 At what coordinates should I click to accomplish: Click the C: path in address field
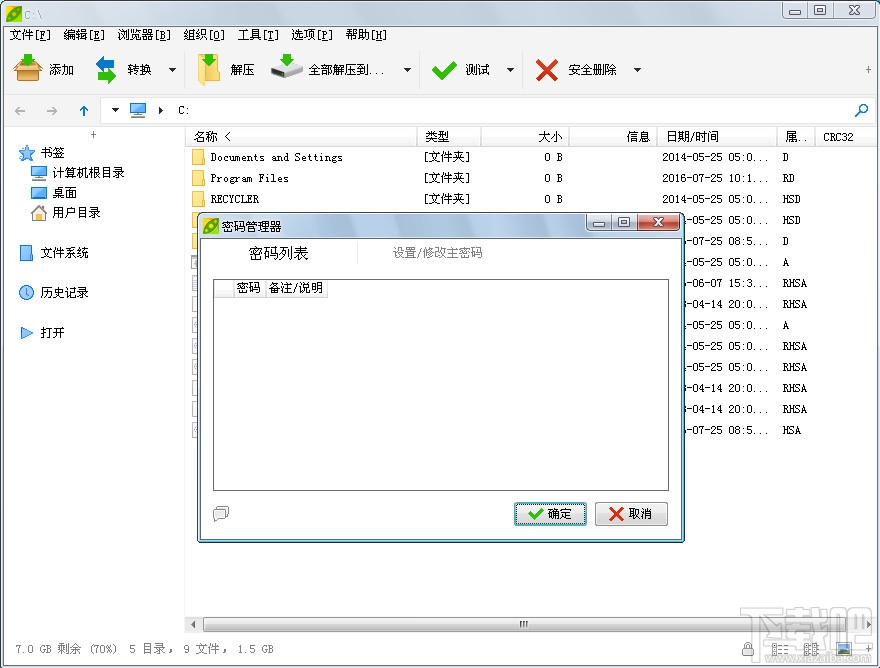(x=184, y=110)
